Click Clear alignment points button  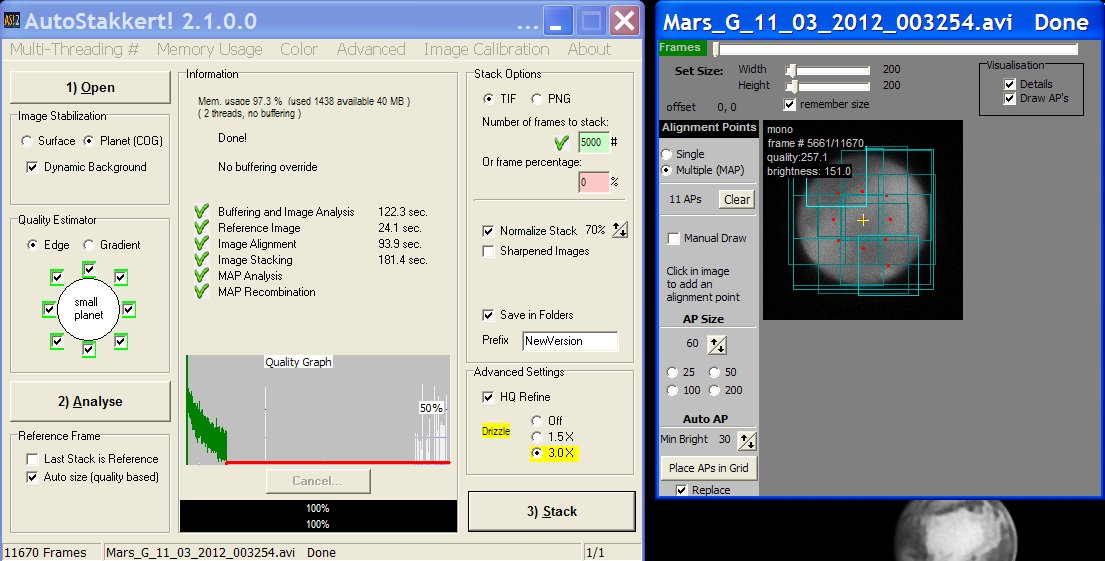pyautogui.click(x=736, y=199)
